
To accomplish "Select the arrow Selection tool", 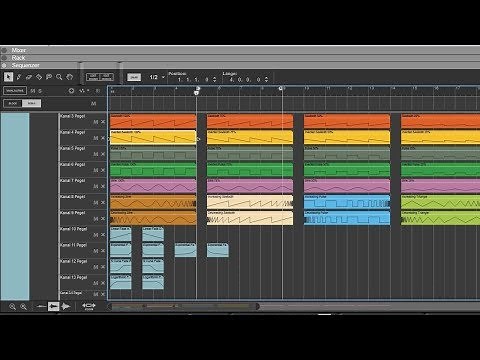I will (x=8, y=77).
